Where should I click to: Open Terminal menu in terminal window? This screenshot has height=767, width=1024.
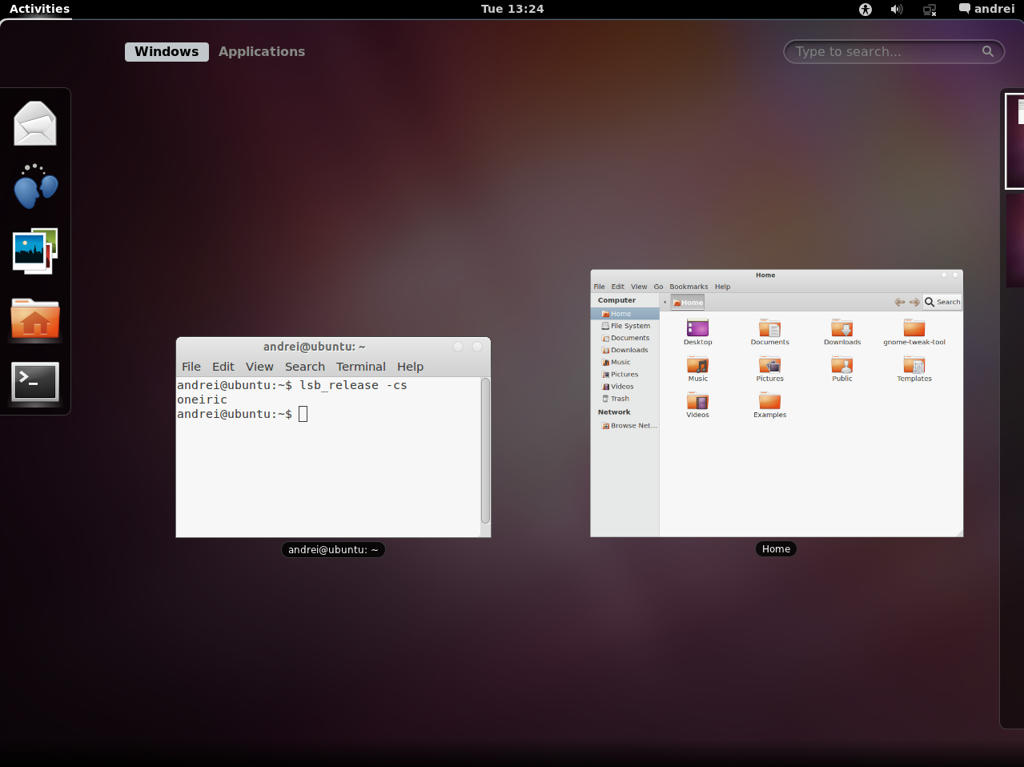point(360,367)
